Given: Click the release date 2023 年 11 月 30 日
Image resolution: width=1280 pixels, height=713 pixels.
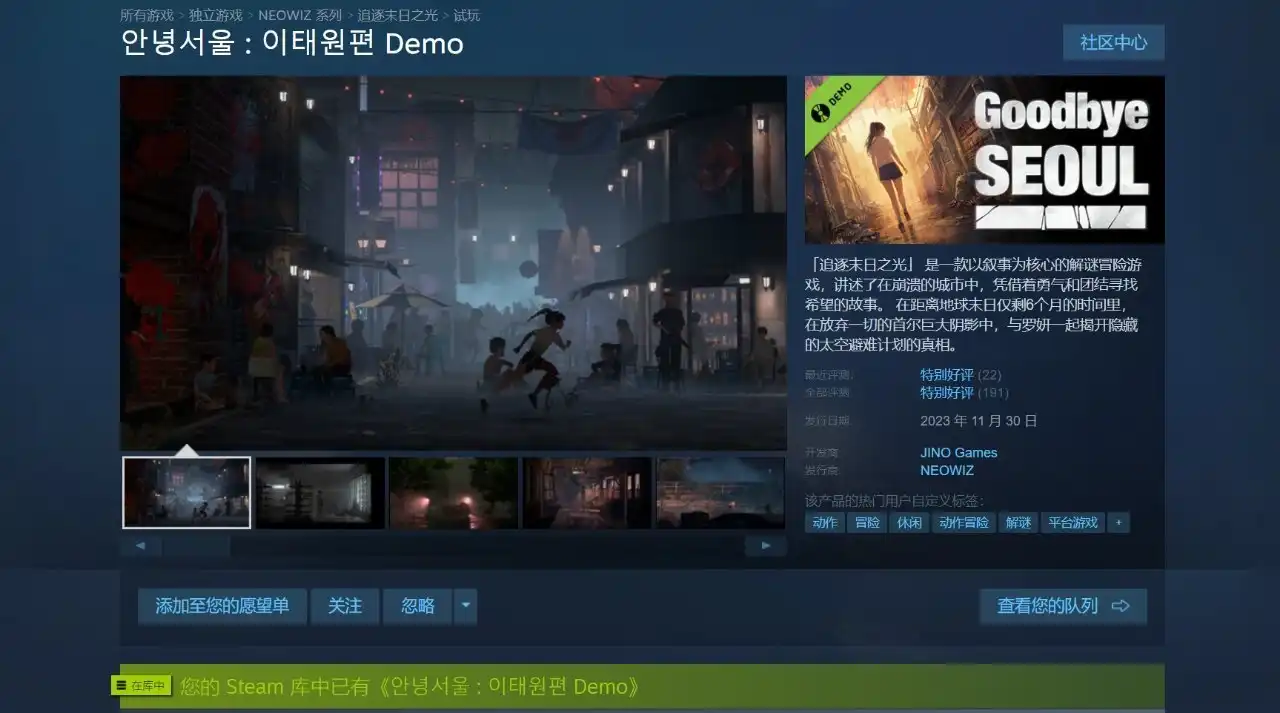Looking at the screenshot, I should (x=979, y=421).
